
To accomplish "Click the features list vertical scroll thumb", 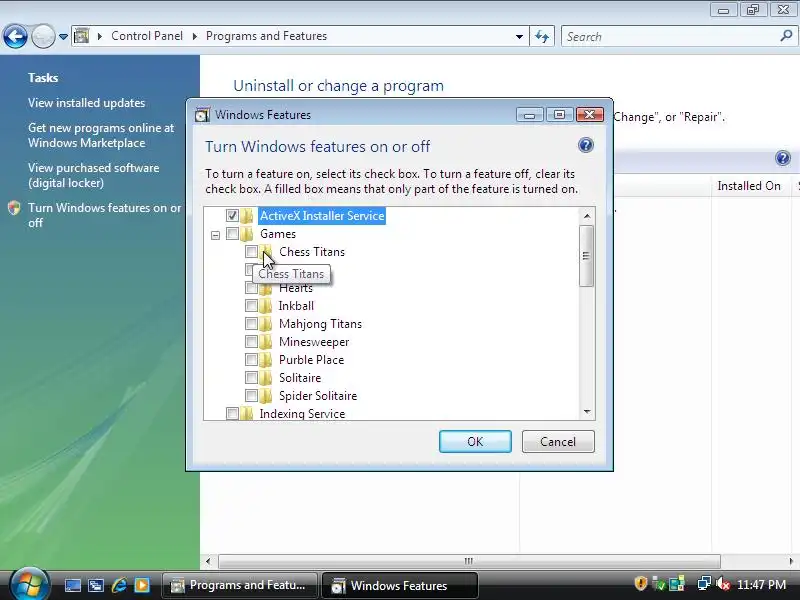I will [x=587, y=256].
